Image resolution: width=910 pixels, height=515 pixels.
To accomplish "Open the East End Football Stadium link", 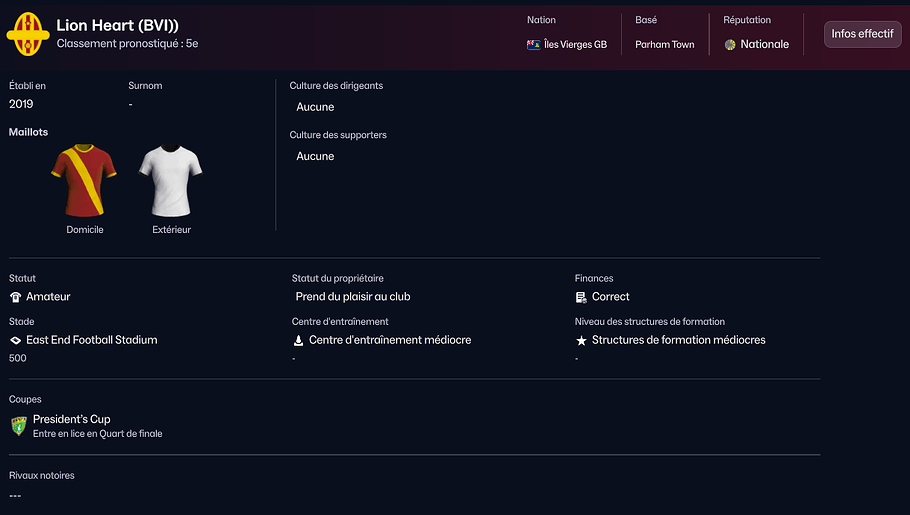I will [x=92, y=340].
